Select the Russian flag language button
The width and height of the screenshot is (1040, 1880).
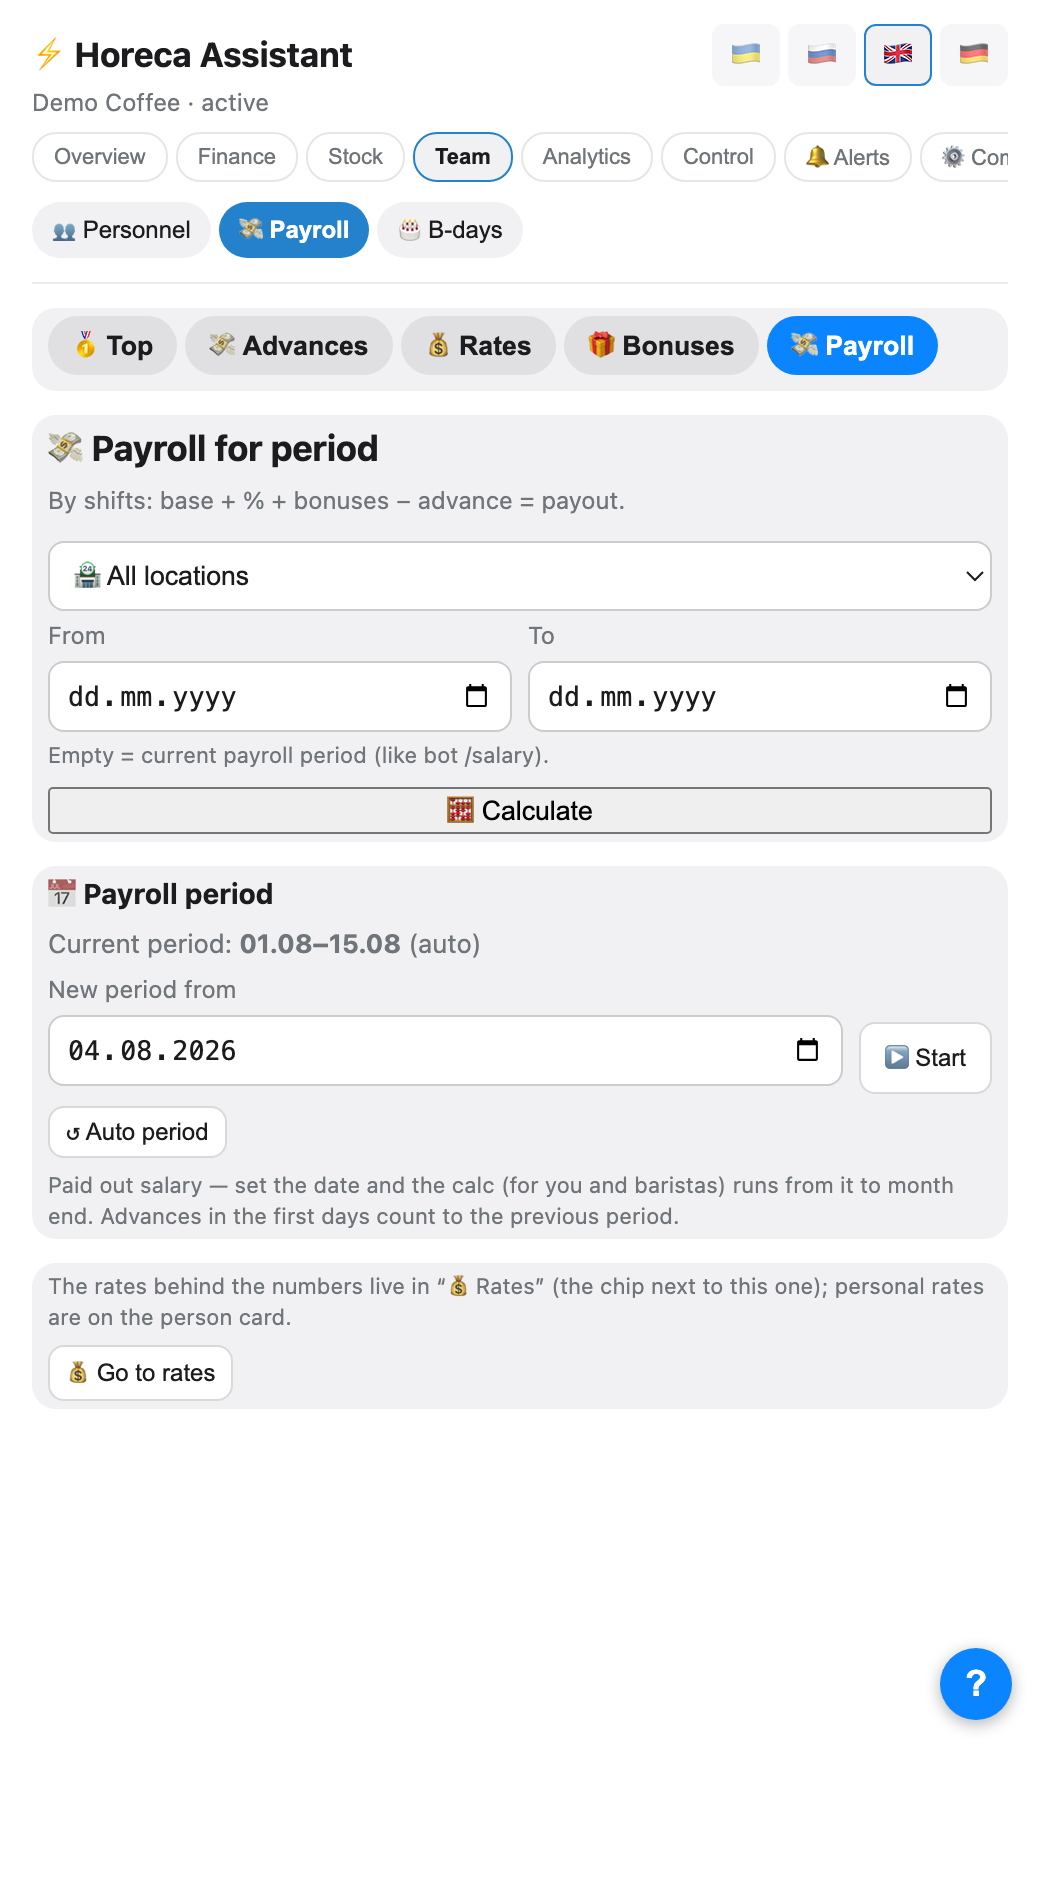(821, 55)
